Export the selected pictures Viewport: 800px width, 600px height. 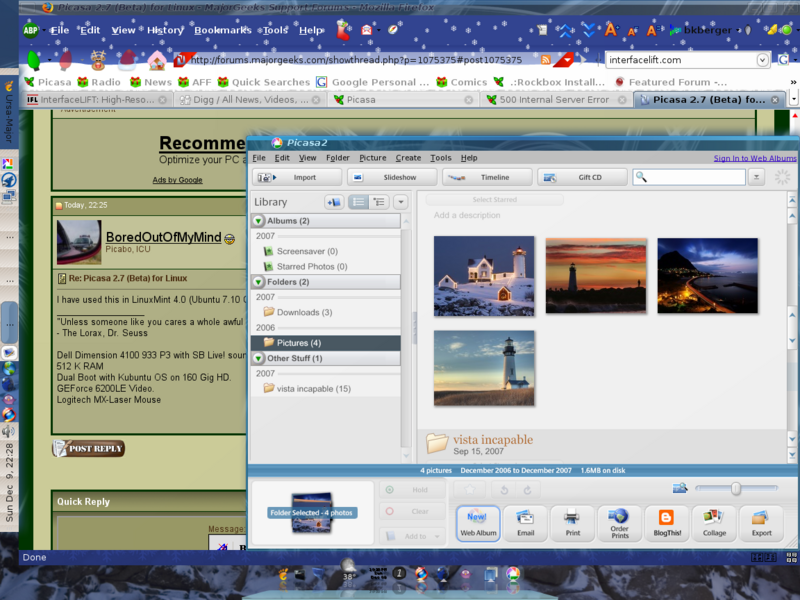tap(761, 522)
